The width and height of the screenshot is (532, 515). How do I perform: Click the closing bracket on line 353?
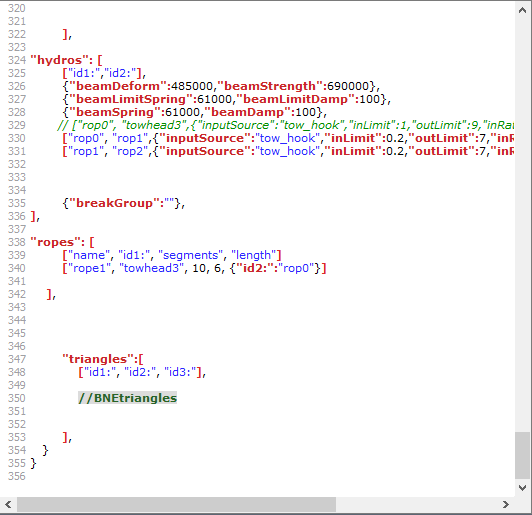click(65, 437)
